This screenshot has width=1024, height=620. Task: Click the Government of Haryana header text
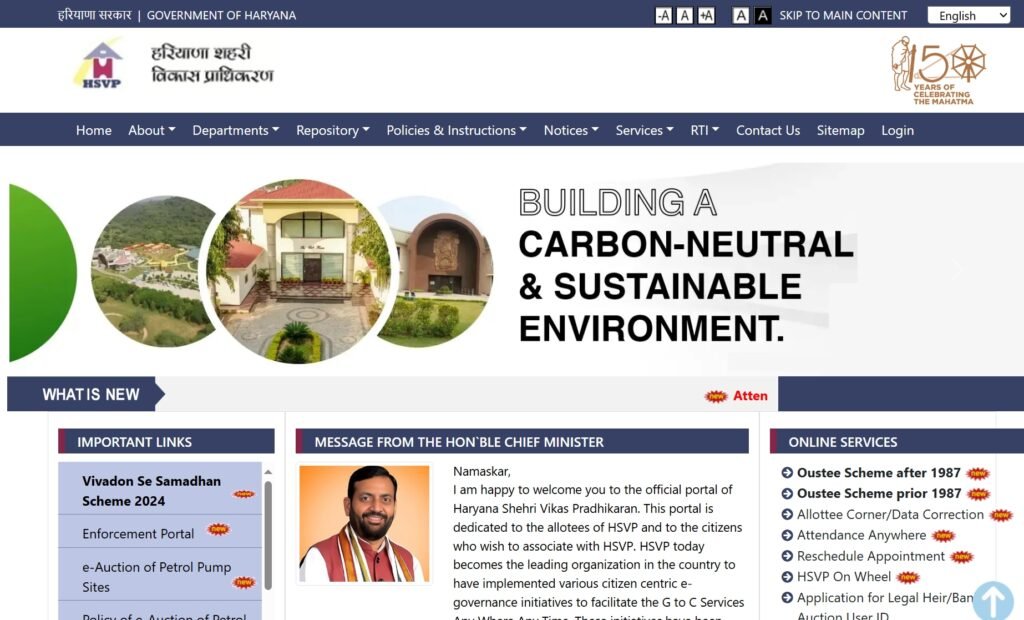(221, 15)
